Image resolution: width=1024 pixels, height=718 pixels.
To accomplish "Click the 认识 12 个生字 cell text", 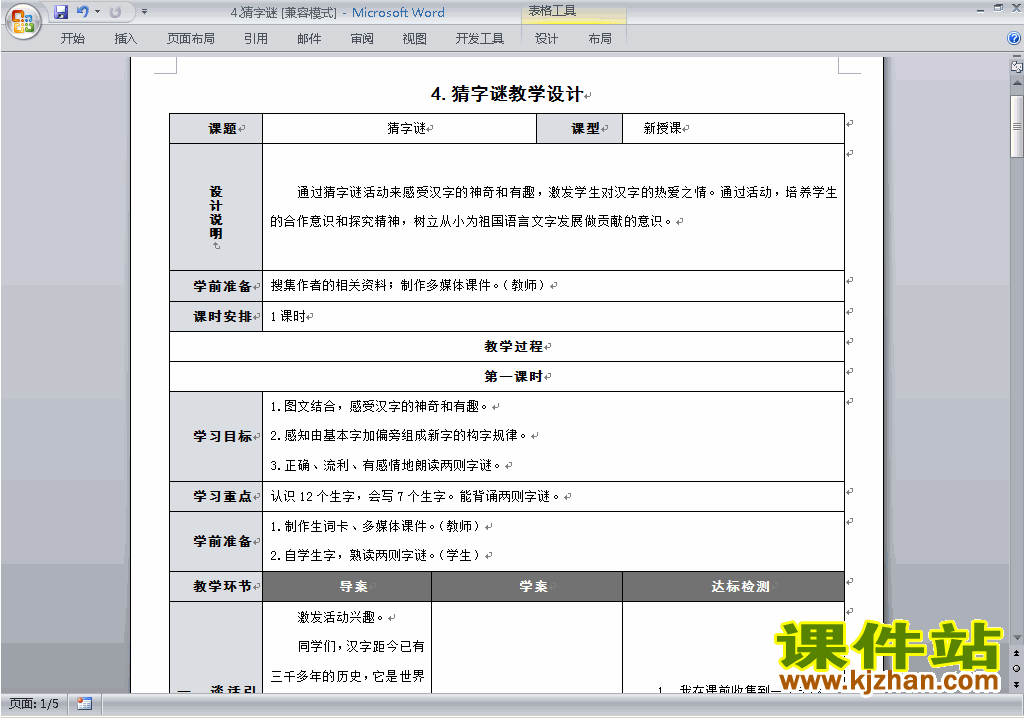I will 415,497.
